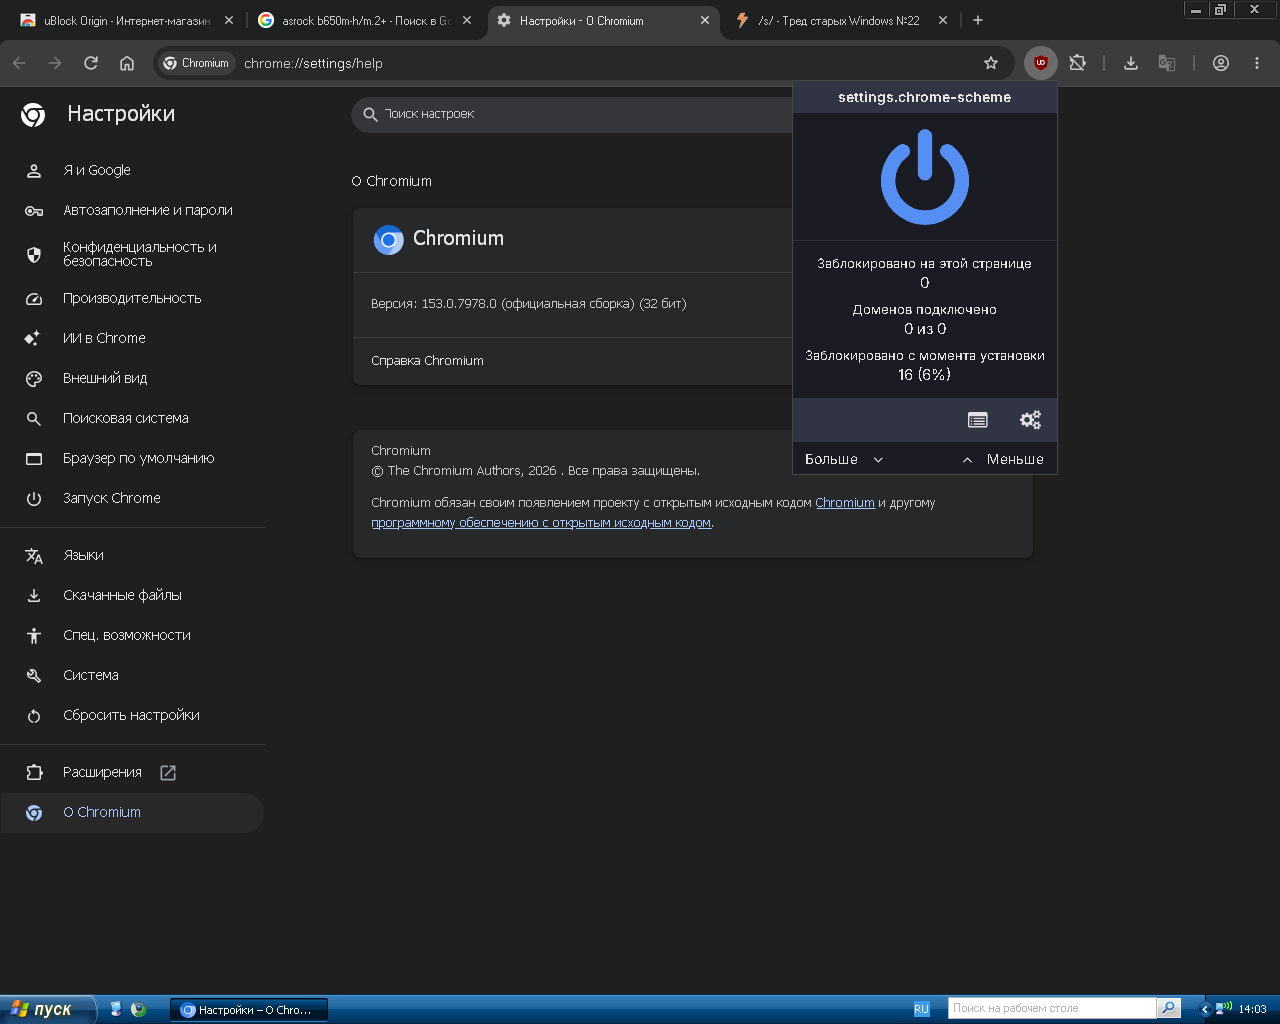
Task: Open Справка Chromium help row
Action: [x=573, y=361]
